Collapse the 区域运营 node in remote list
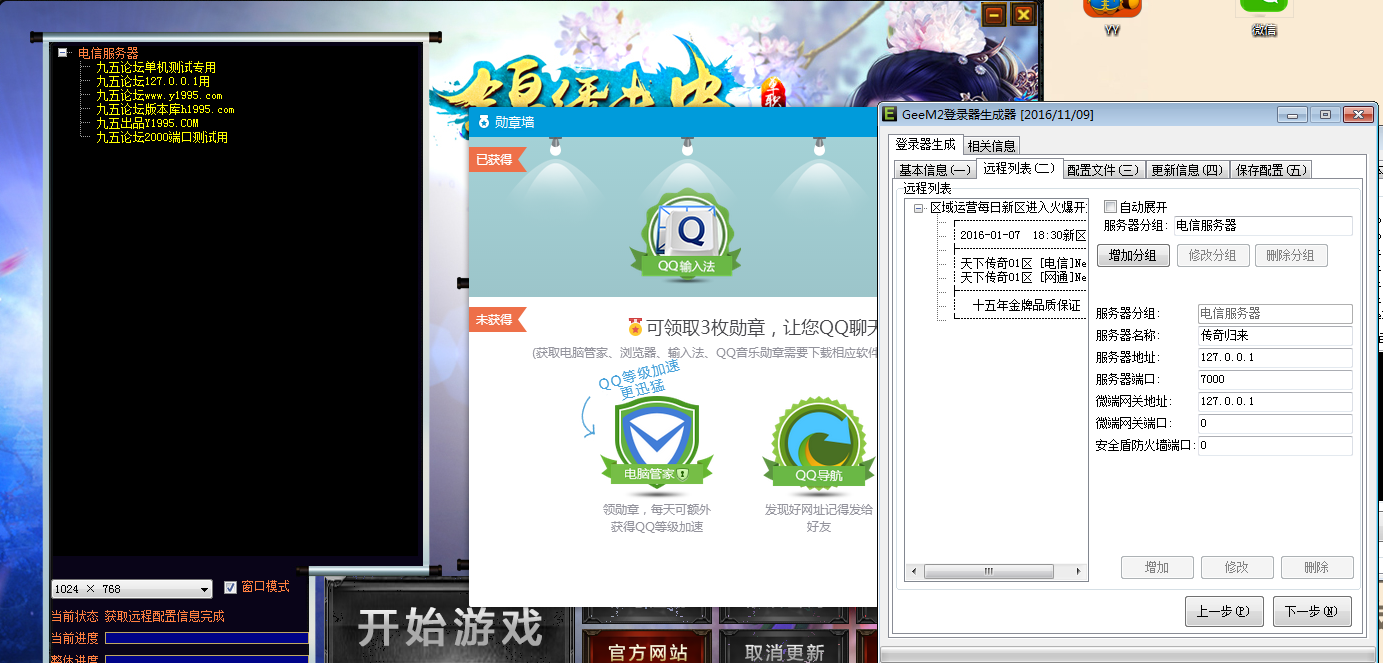This screenshot has height=663, width=1383. (918, 208)
